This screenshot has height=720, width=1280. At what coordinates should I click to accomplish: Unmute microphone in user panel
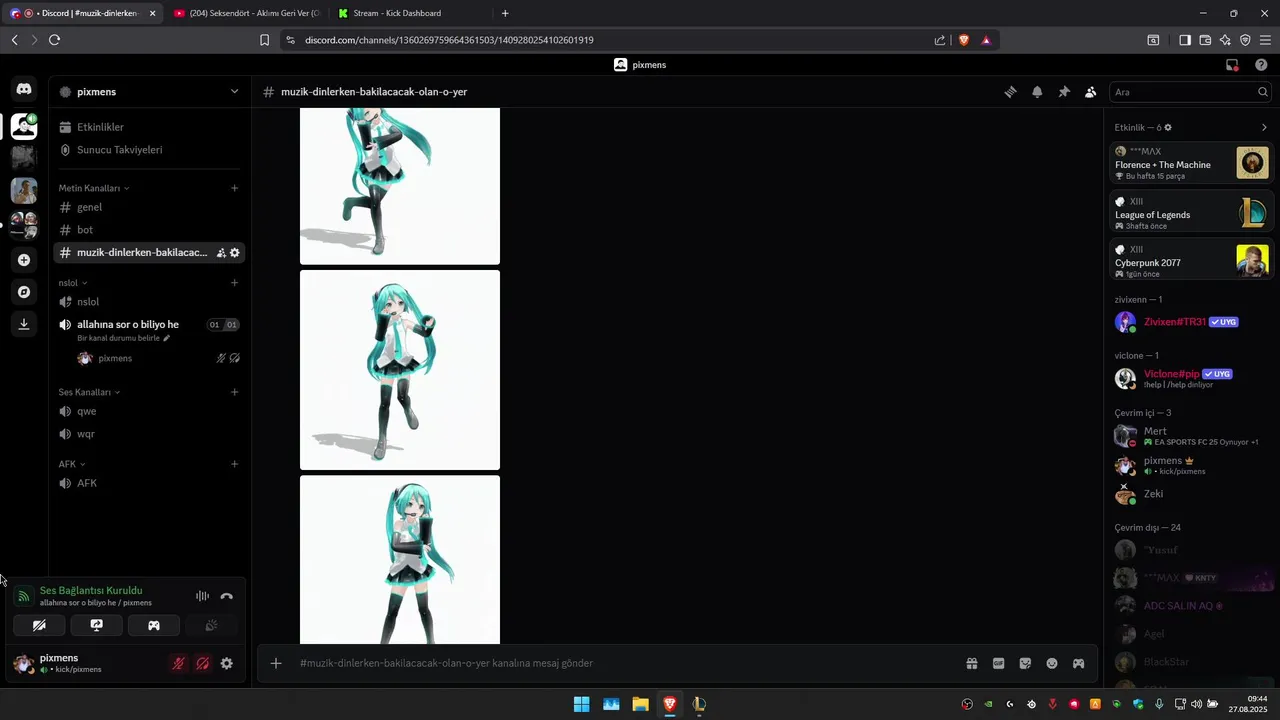pyautogui.click(x=179, y=663)
